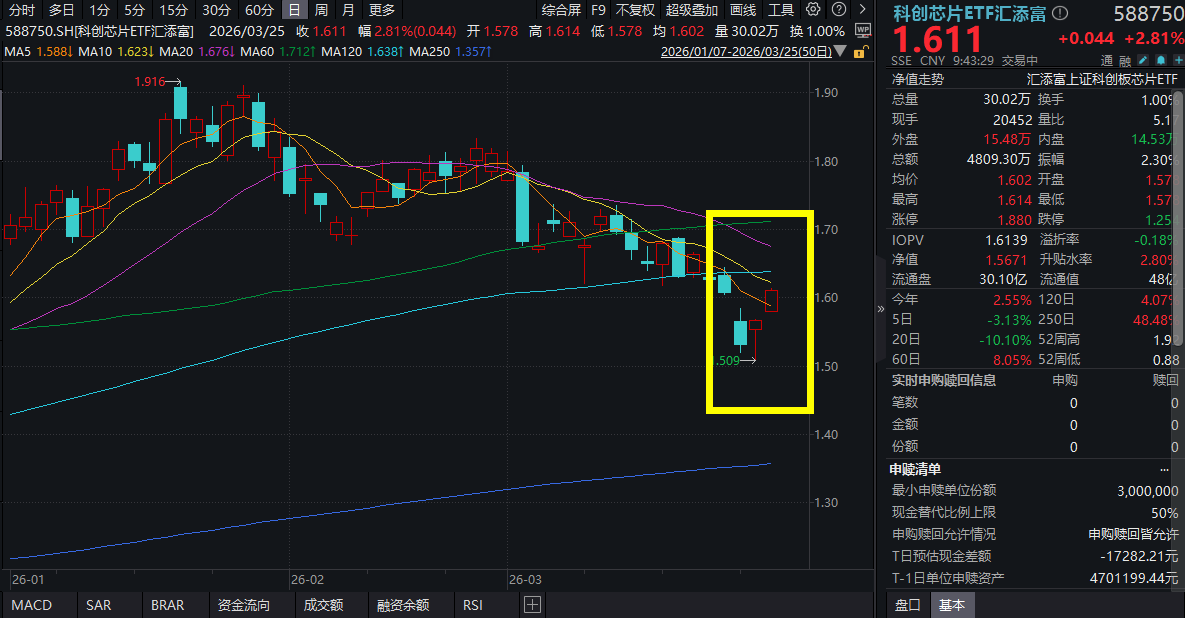Click the 超级叠加 overlay button
Viewport: 1185px width, 618px height.
(x=691, y=10)
